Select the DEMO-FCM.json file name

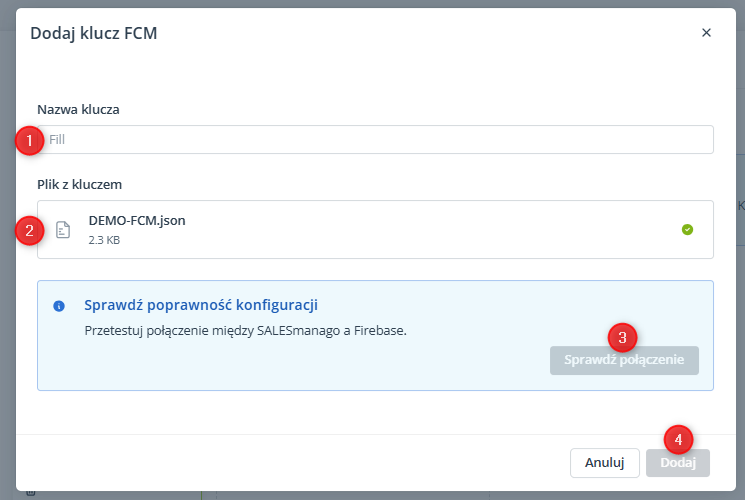pos(137,221)
